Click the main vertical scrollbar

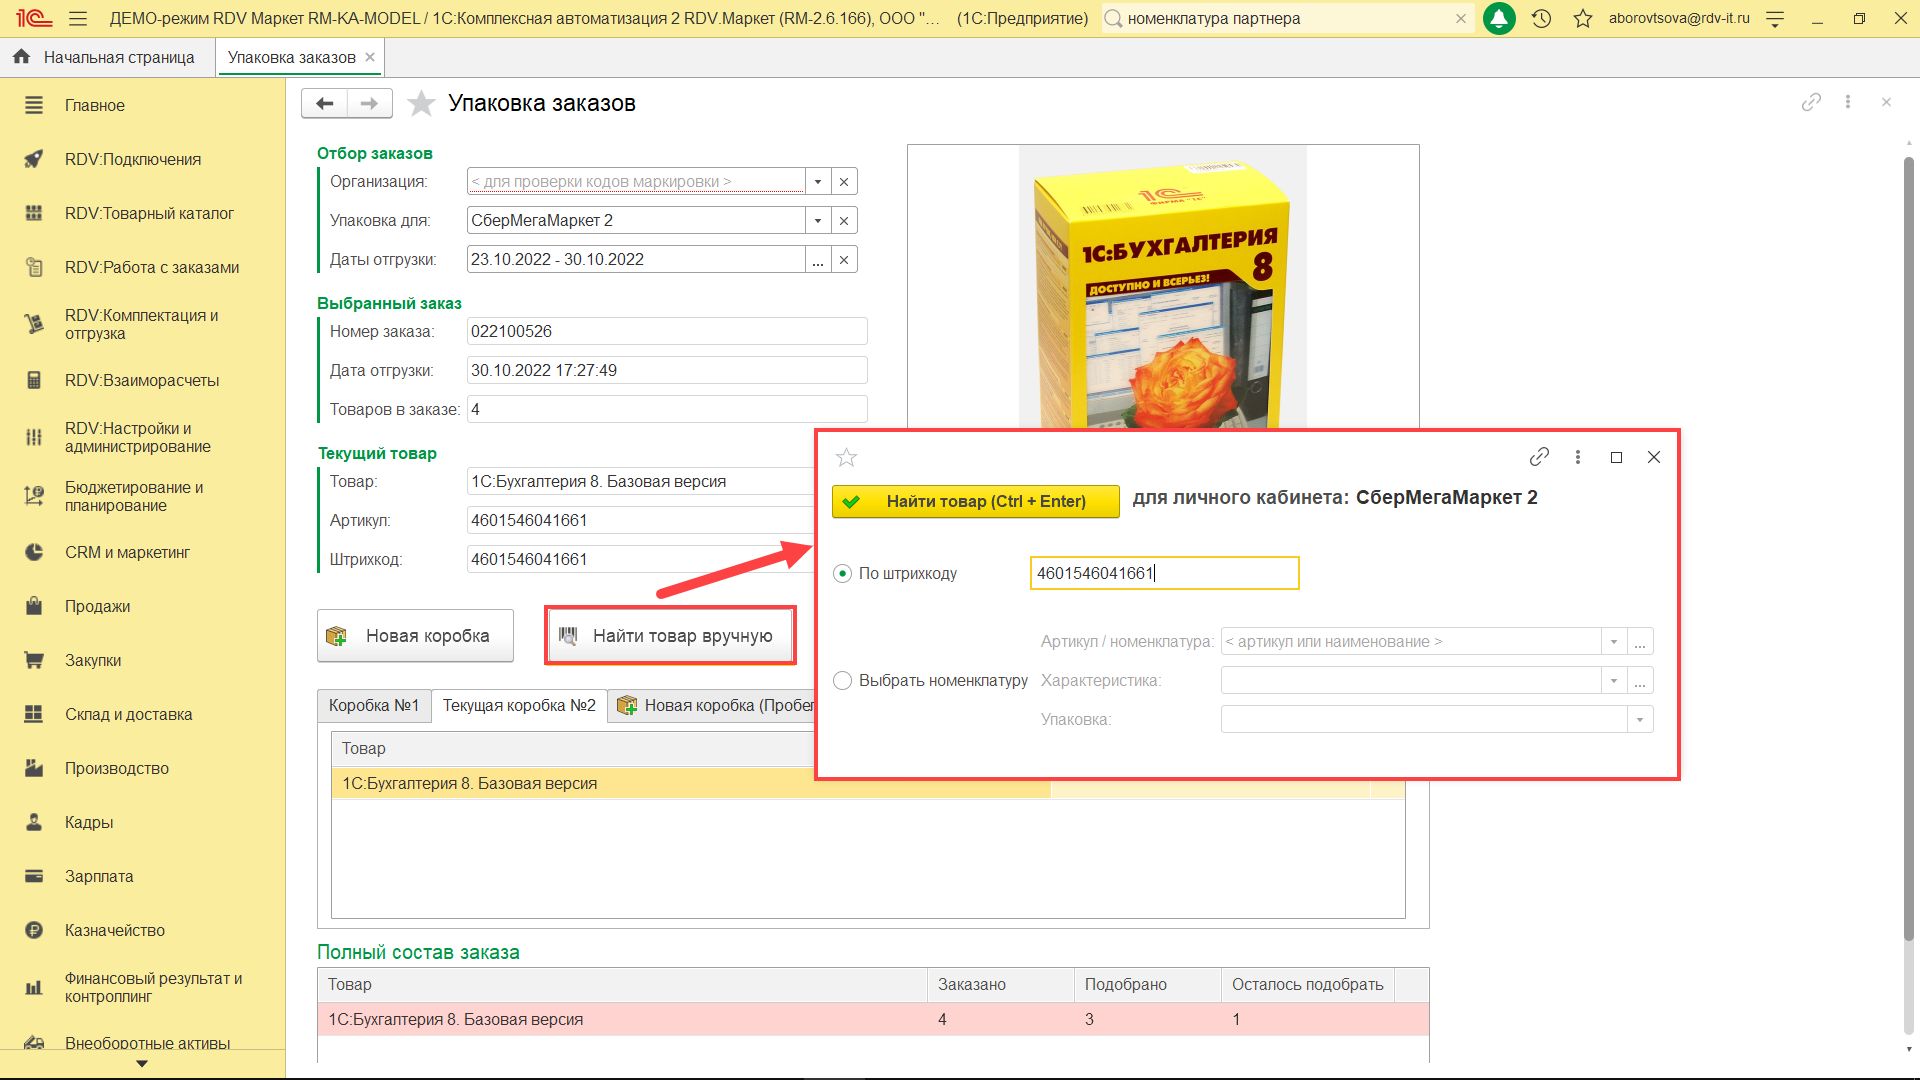(1908, 550)
